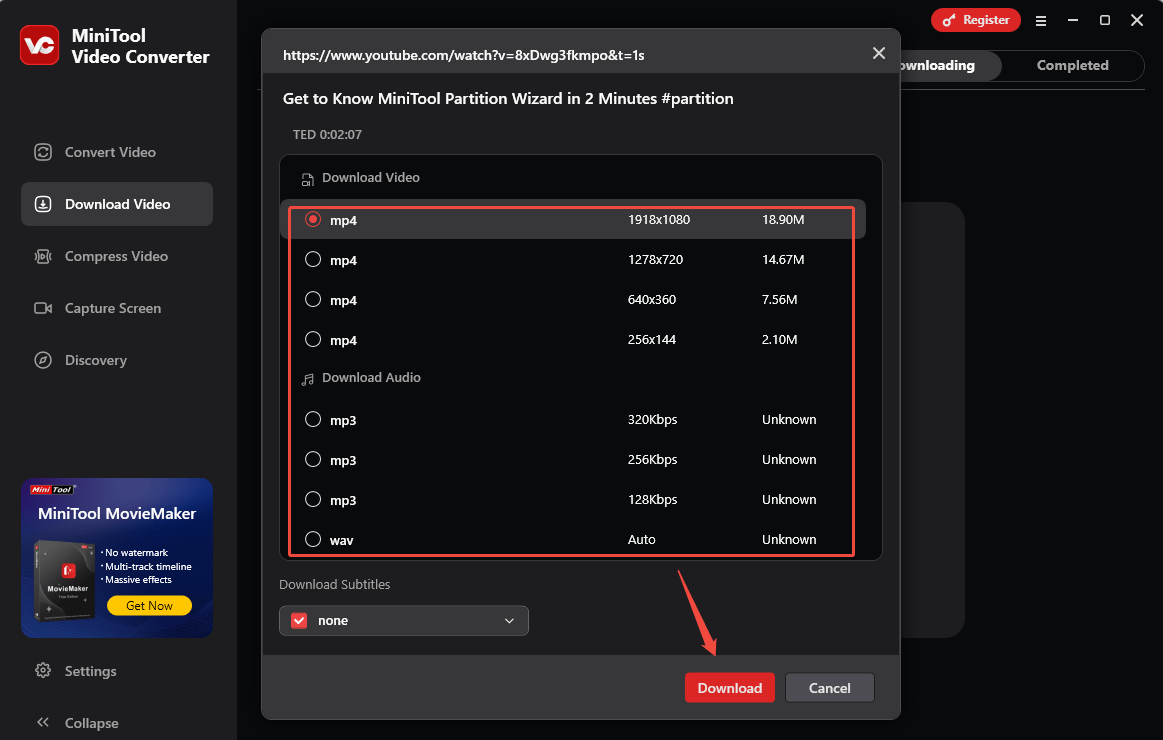Image resolution: width=1163 pixels, height=740 pixels.
Task: Select mp4 1918x1080 radio option
Action: click(313, 219)
